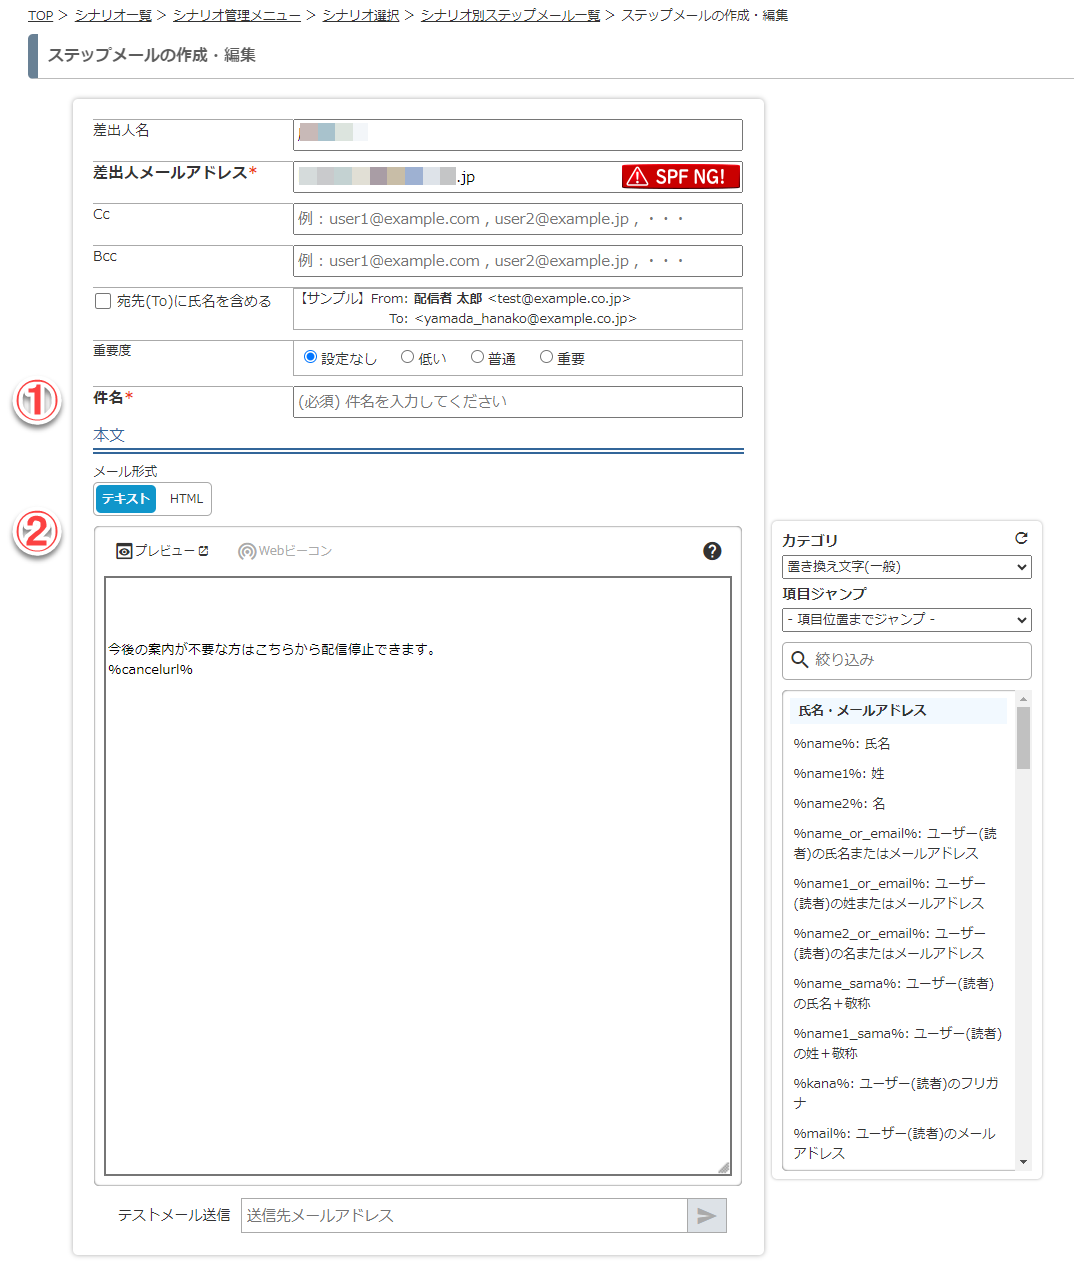1074x1265 pixels.
Task: Expand the 項目ジャンプ dropdown
Action: click(x=906, y=620)
